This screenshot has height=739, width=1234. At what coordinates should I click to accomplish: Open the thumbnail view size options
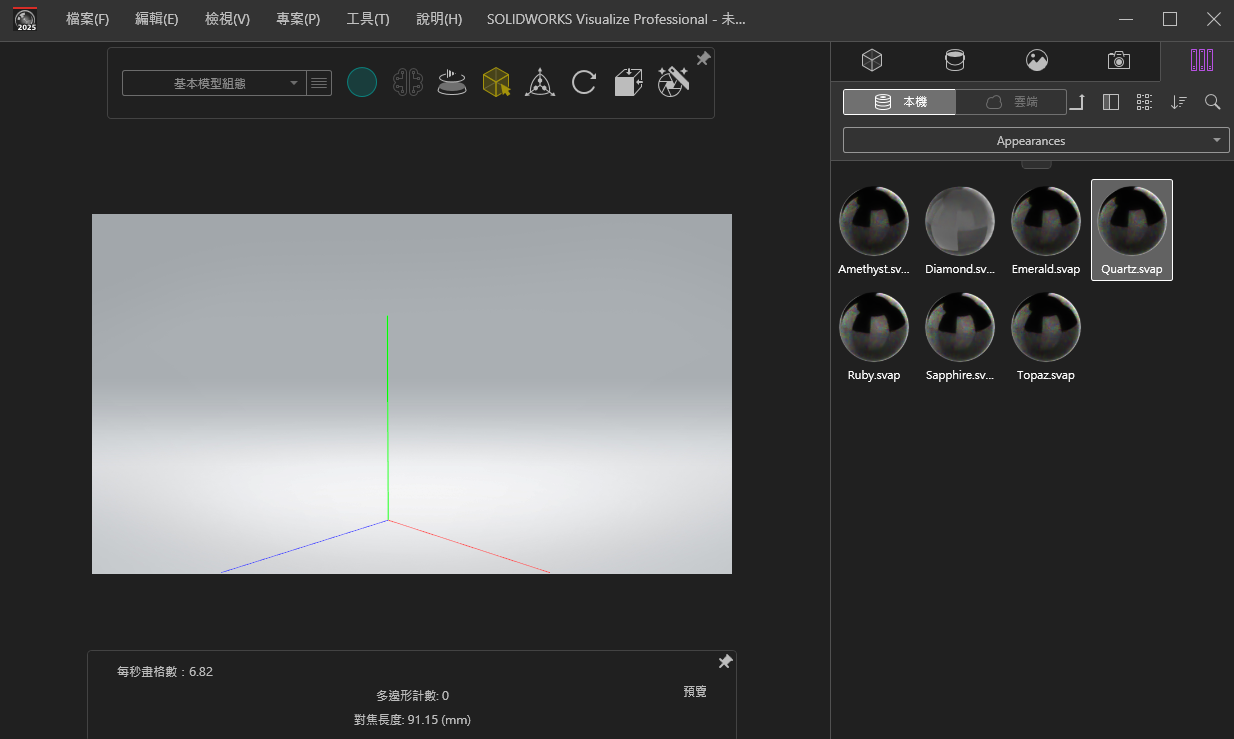pyautogui.click(x=1144, y=102)
